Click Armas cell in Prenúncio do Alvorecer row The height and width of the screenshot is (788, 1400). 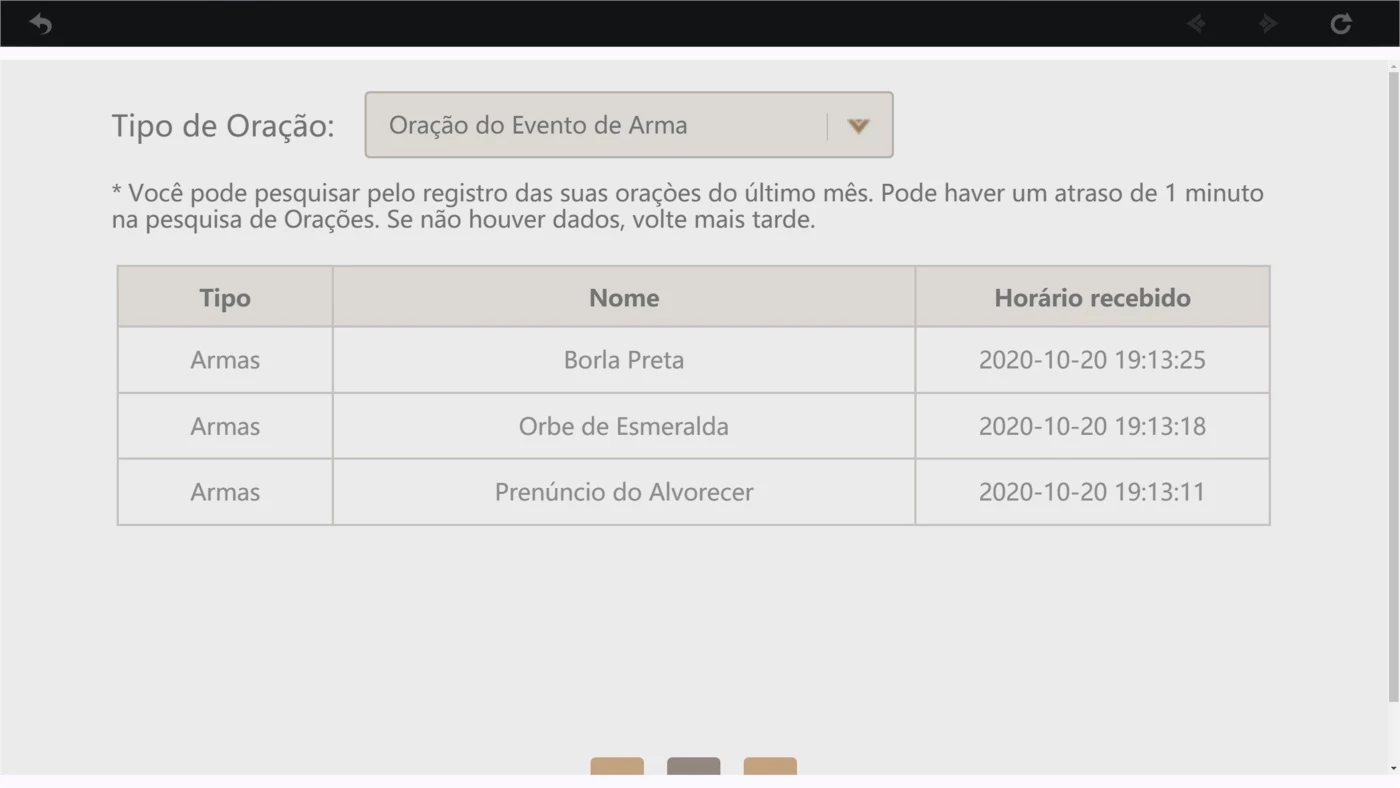[225, 492]
